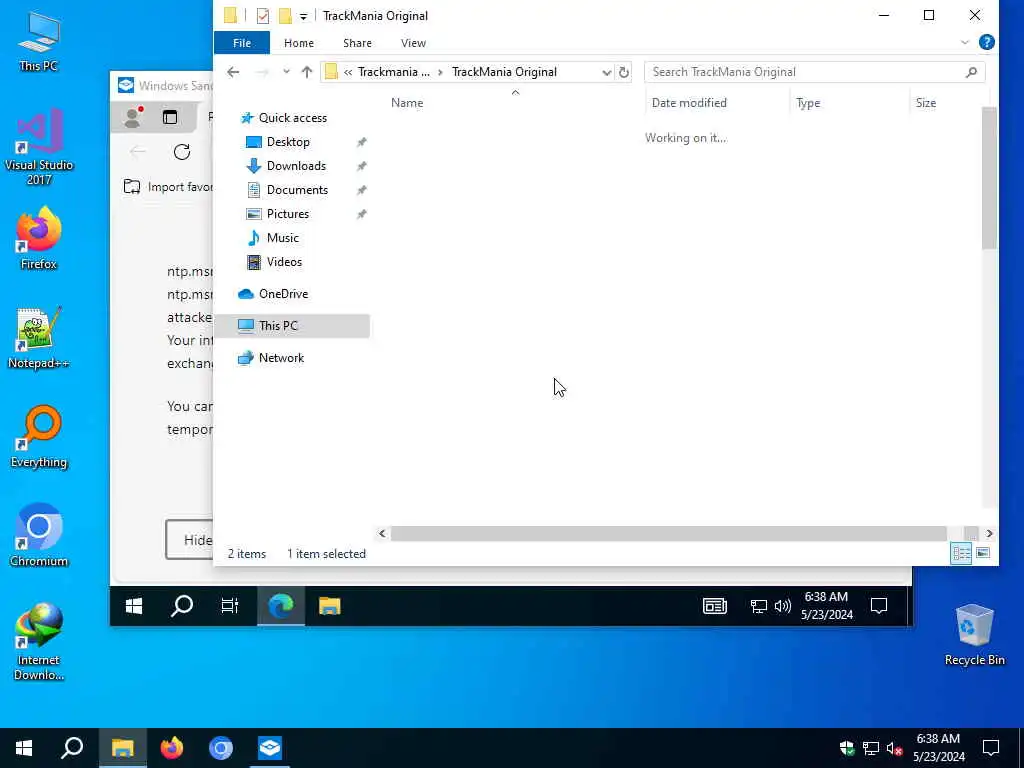
Task: Click the forward navigation arrow in Explorer
Action: (262, 72)
